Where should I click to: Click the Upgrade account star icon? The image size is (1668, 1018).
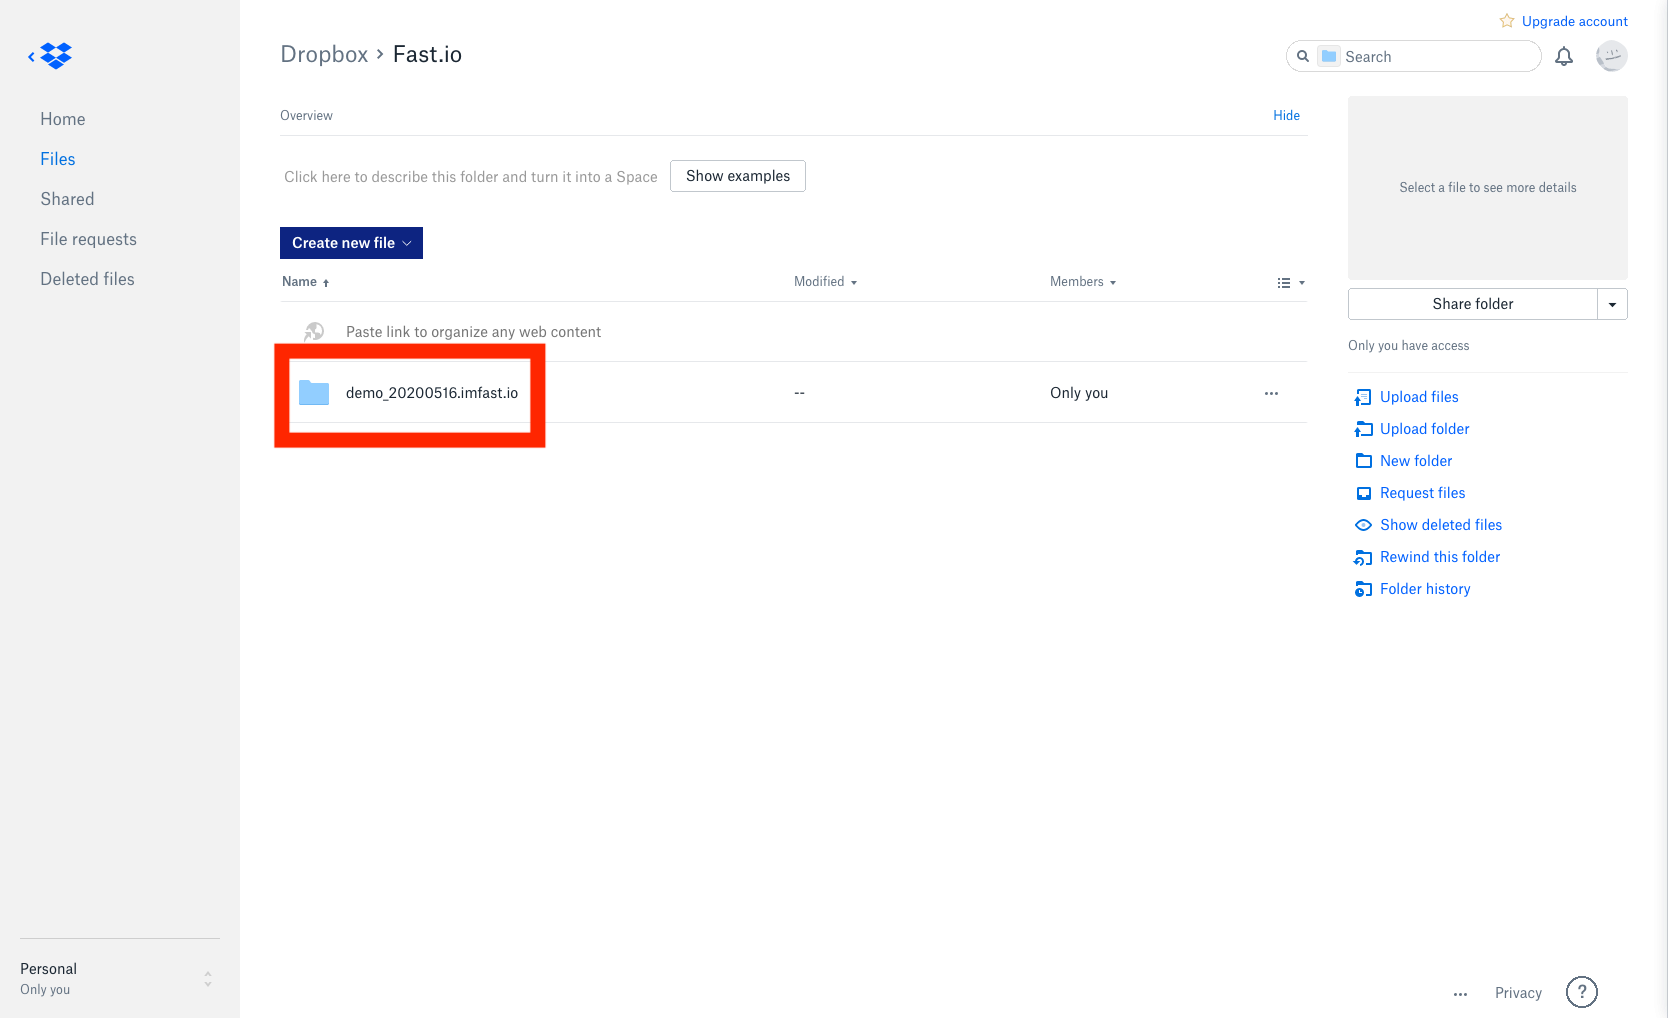[x=1507, y=21]
